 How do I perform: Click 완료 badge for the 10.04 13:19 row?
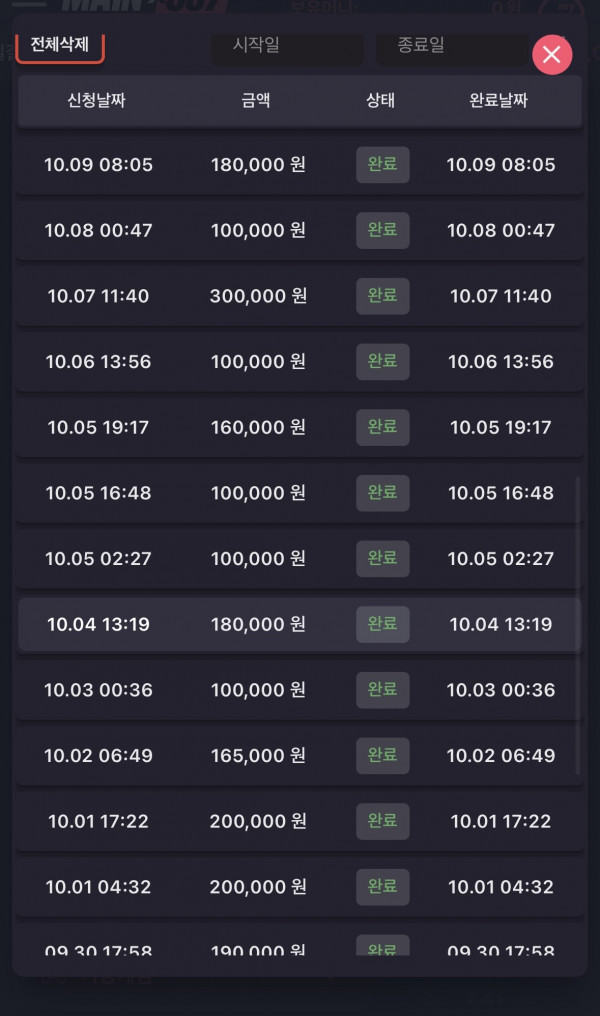click(382, 624)
